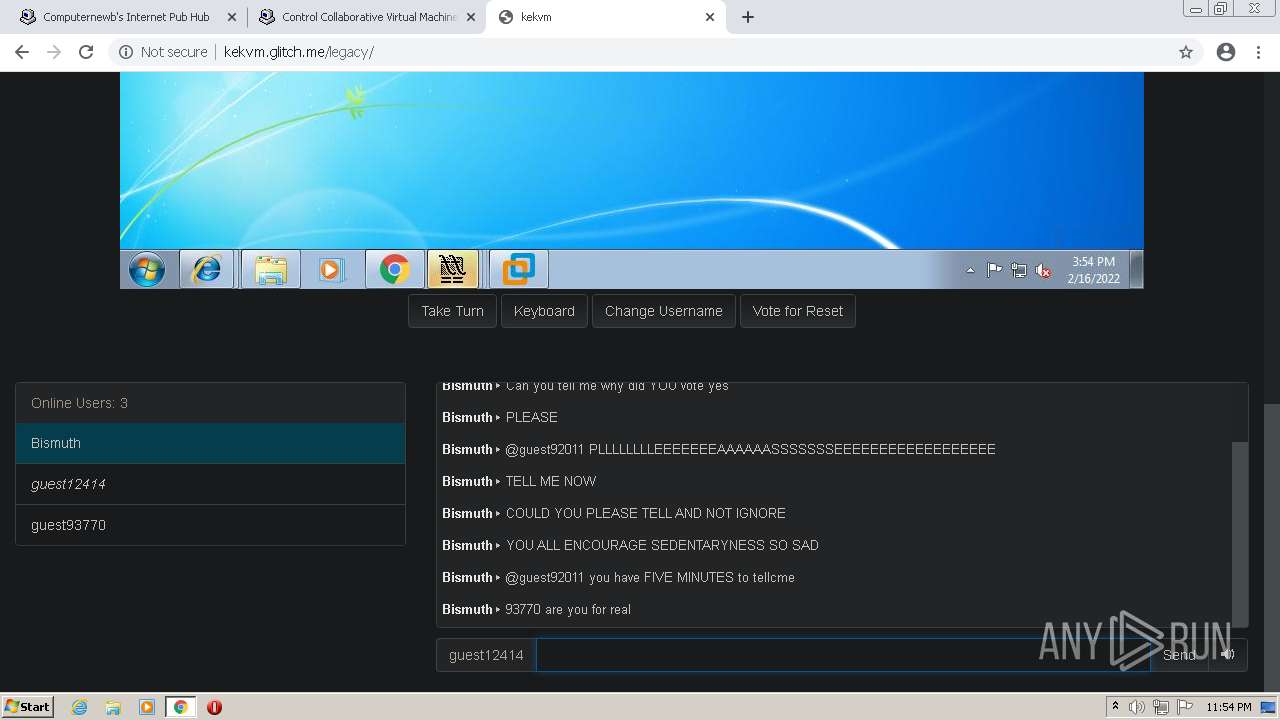Bookmark this page with the star
The height and width of the screenshot is (720, 1280).
1186,52
